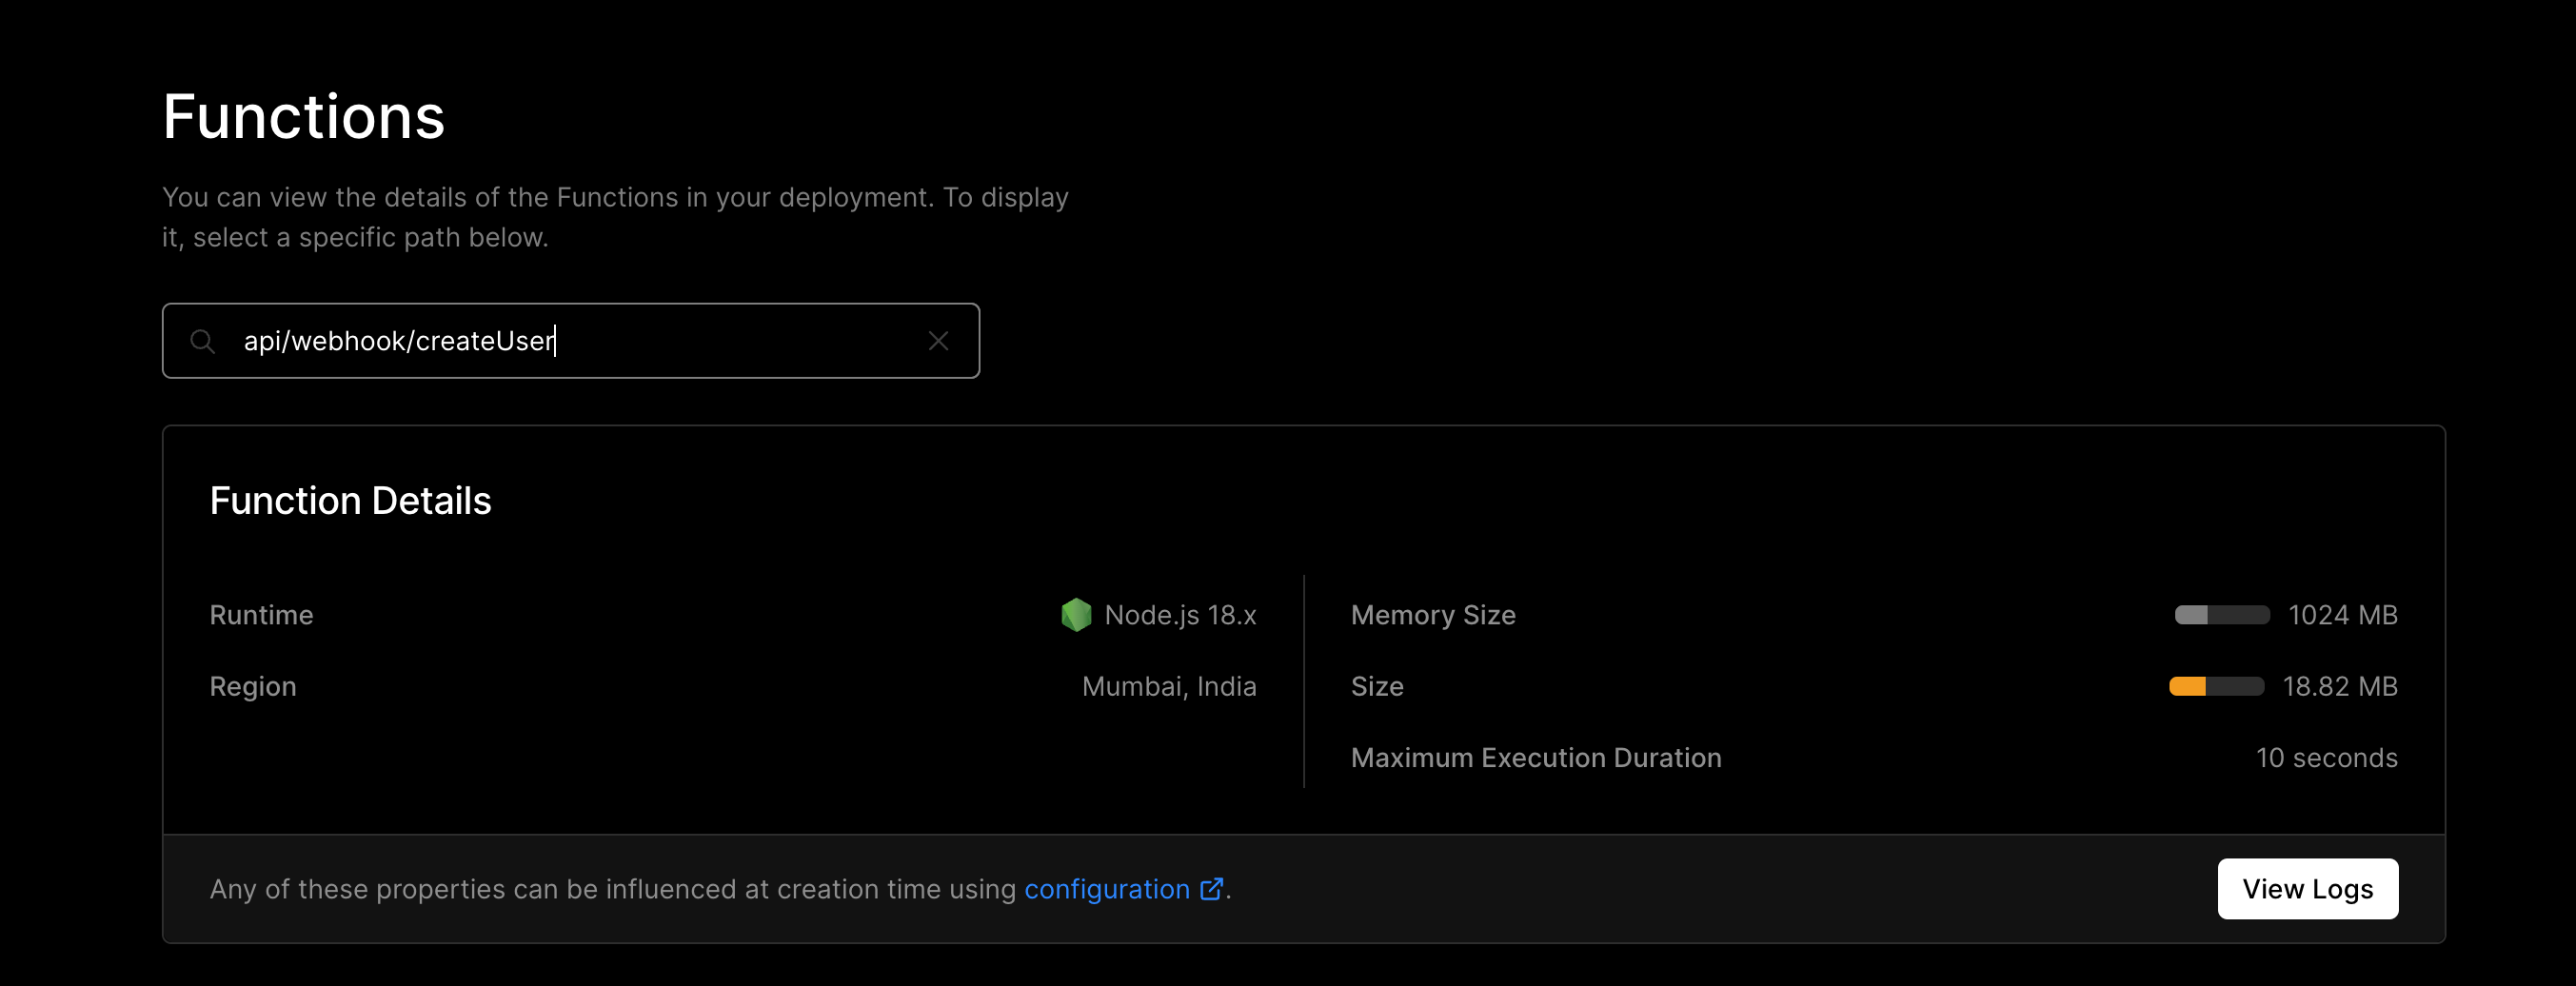2576x986 pixels.
Task: Open the configuration documentation link
Action: [1106, 889]
